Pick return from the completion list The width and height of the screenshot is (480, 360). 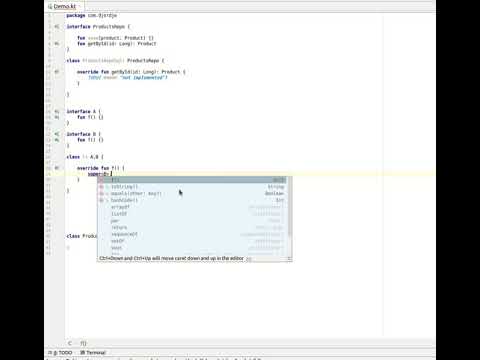click(192, 227)
